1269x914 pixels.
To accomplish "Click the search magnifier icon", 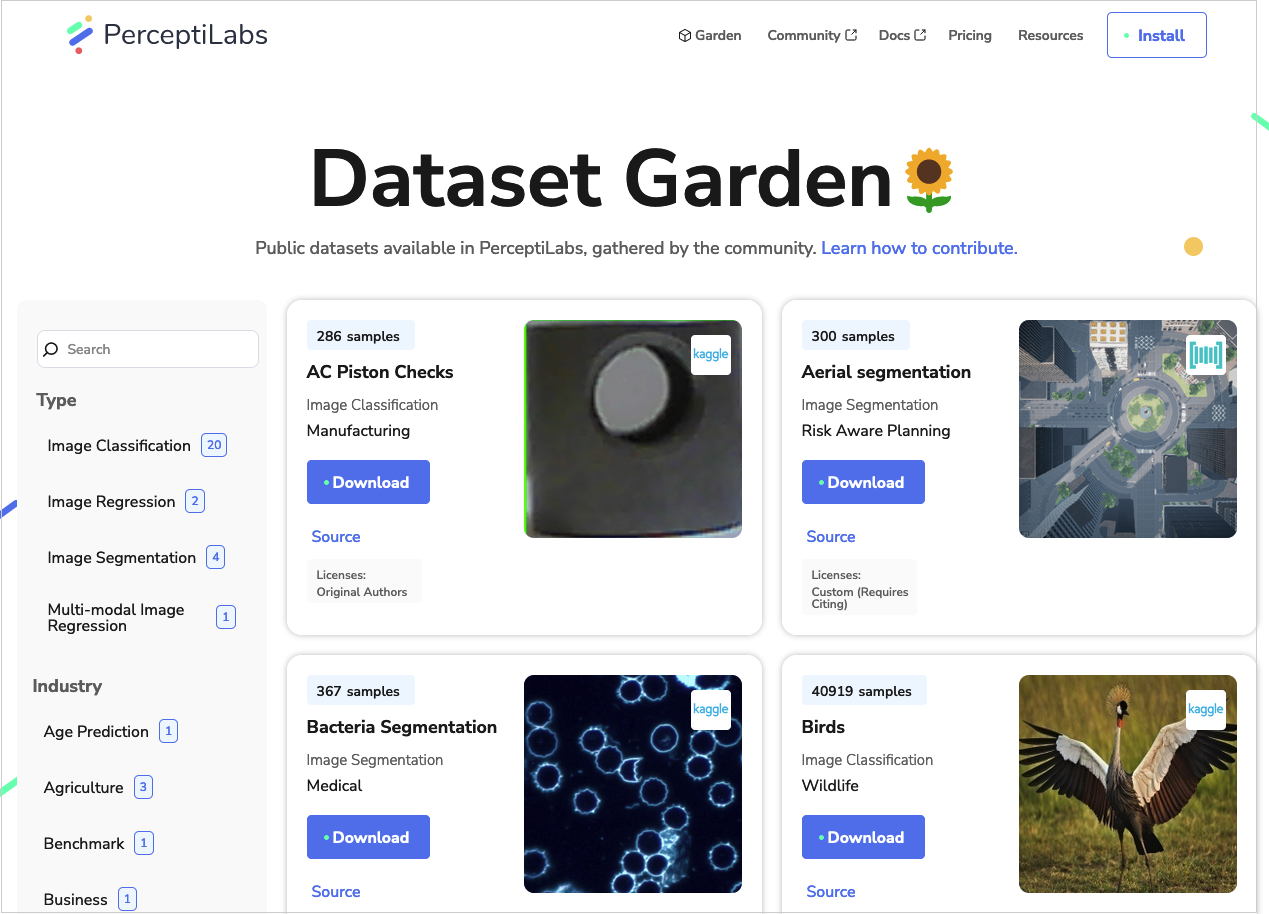I will [x=51, y=349].
